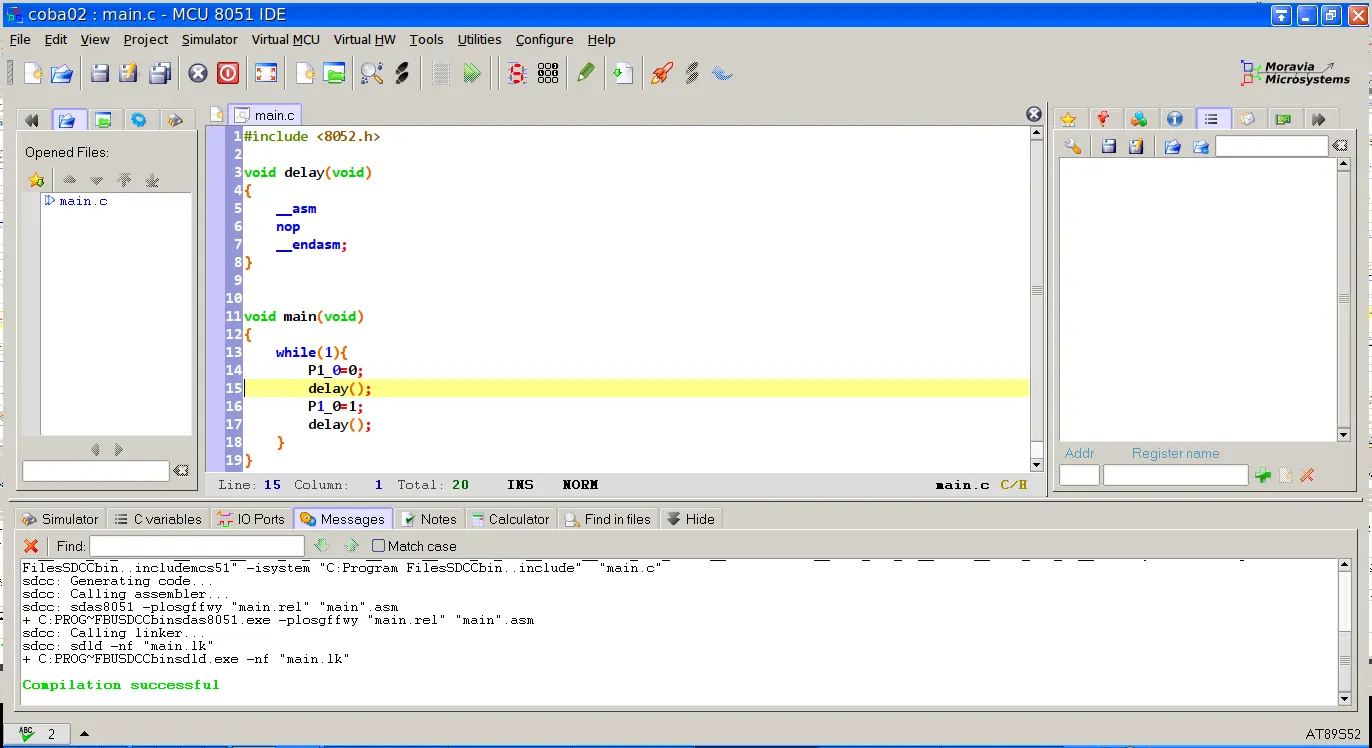Click the floppy save icon in register panel
This screenshot has width=1372, height=748.
coord(1108,147)
